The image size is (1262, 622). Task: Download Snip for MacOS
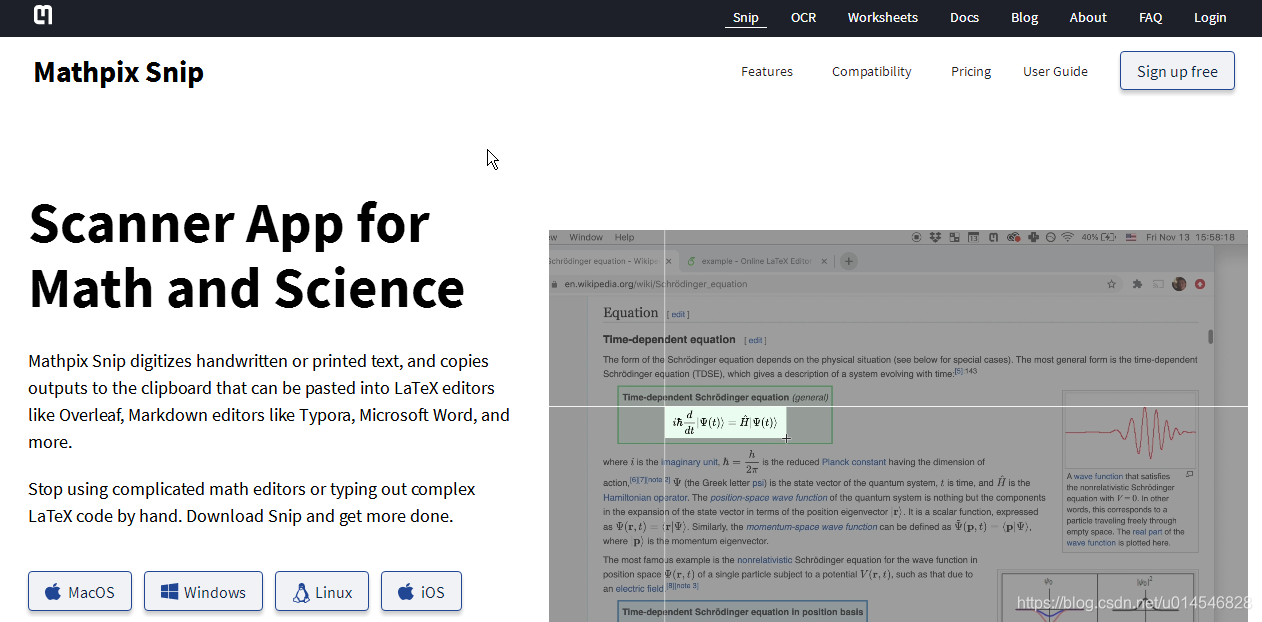point(80,591)
